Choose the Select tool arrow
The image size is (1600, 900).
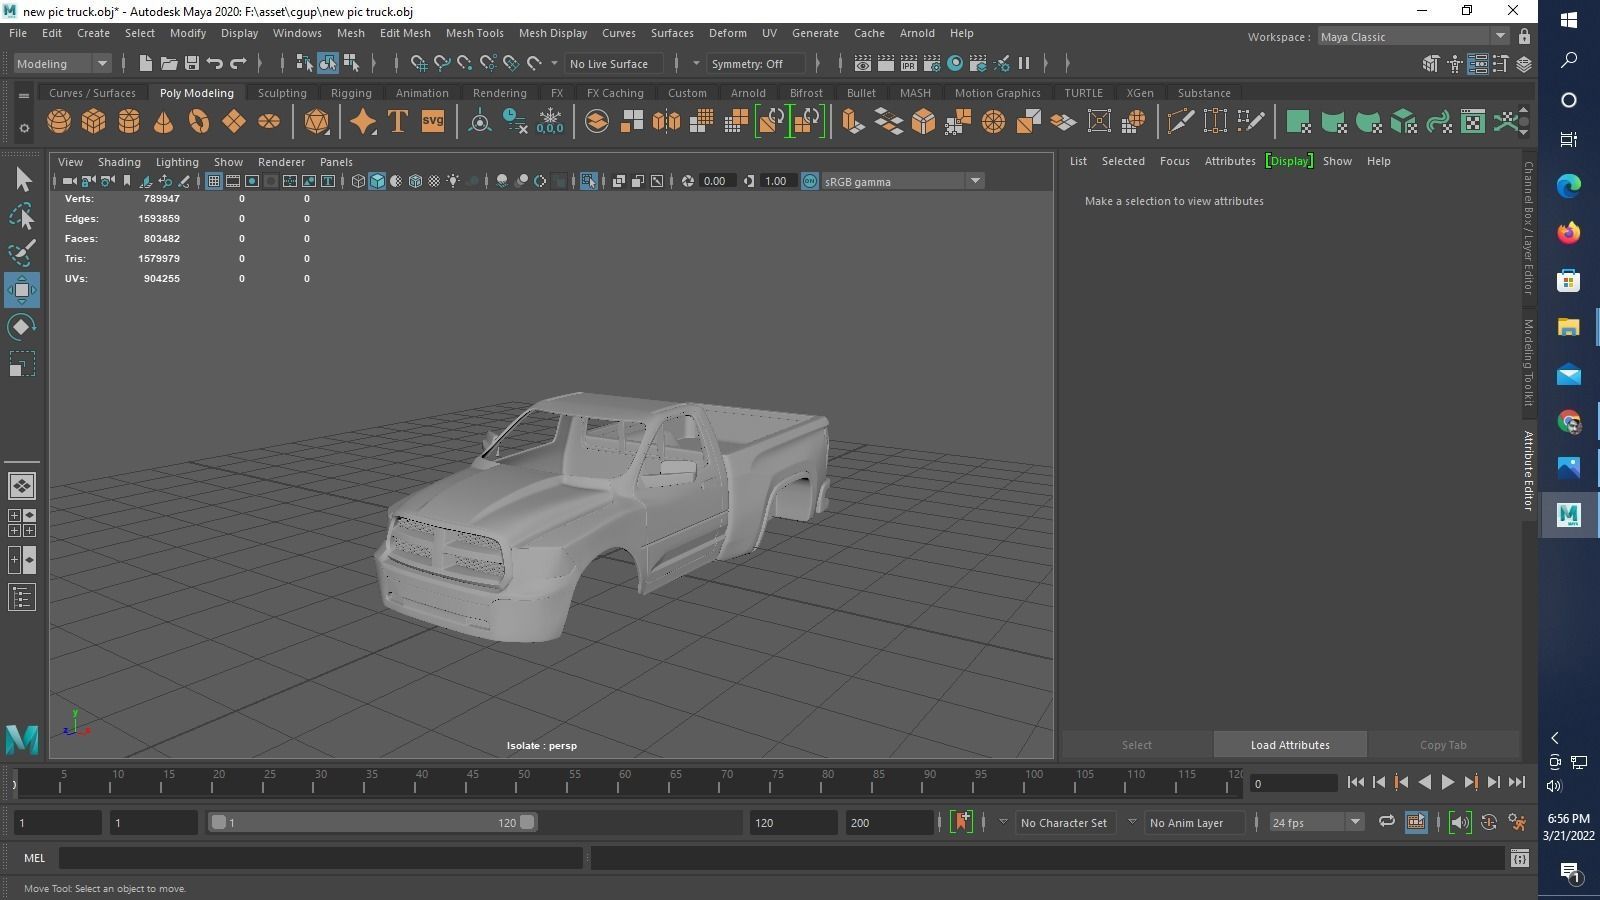click(22, 179)
